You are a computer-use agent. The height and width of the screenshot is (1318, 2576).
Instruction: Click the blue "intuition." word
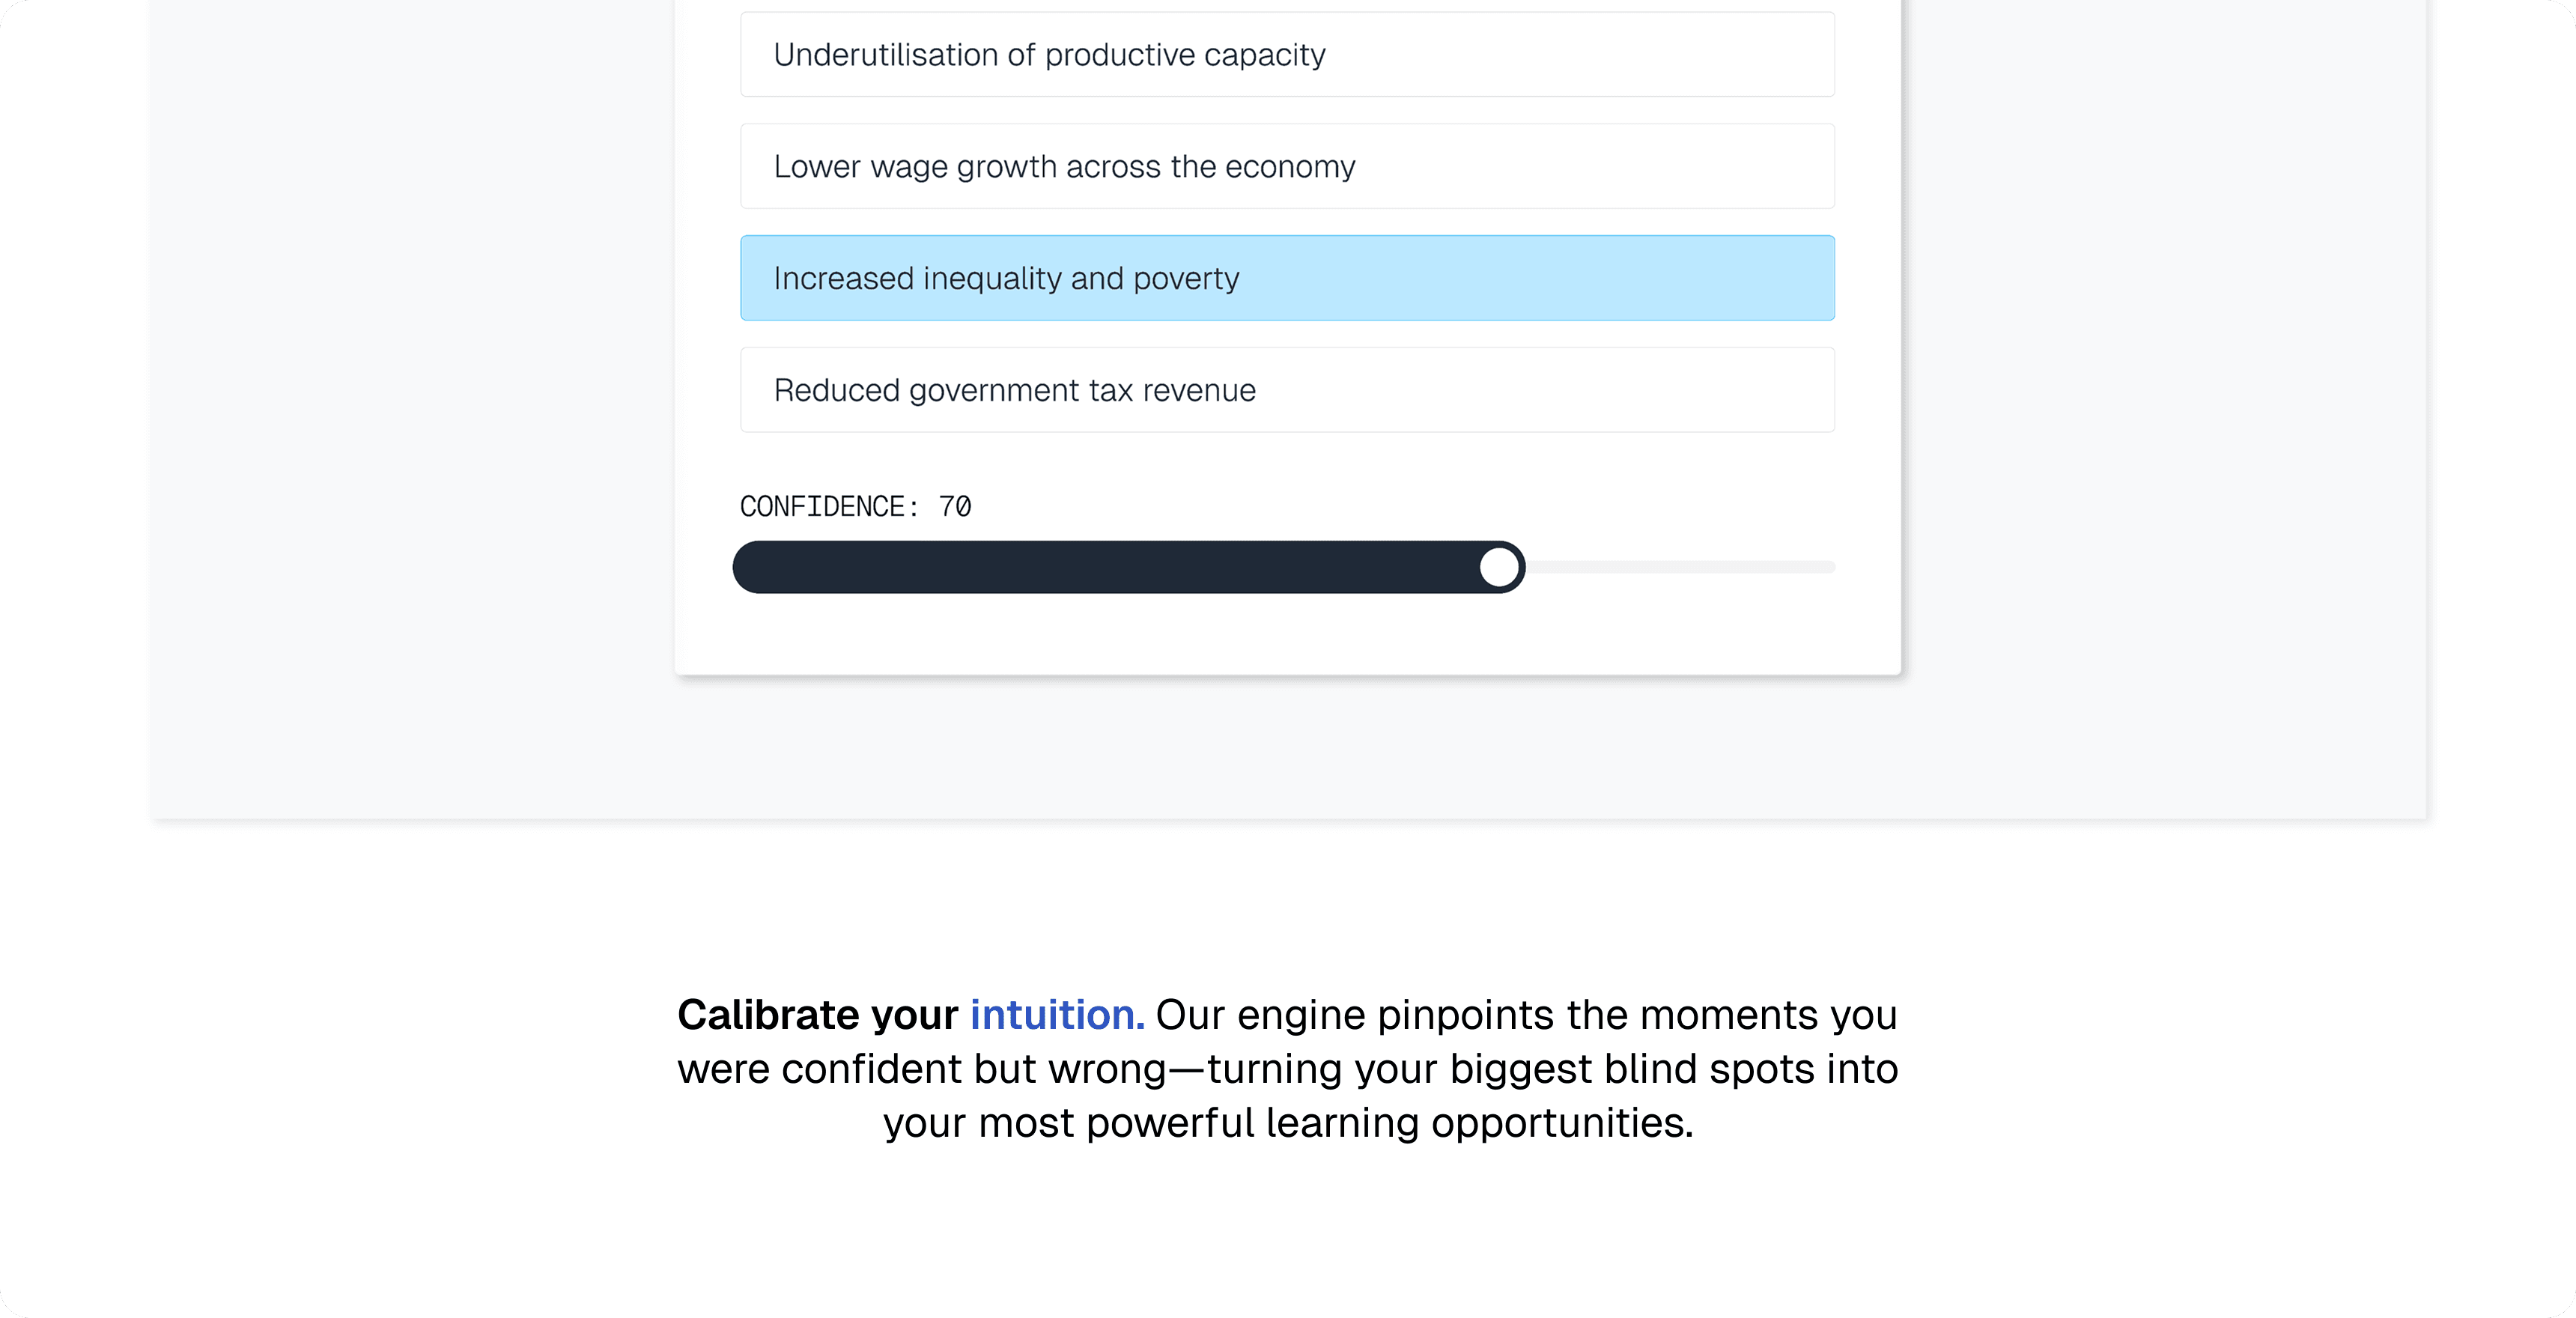click(1057, 1014)
